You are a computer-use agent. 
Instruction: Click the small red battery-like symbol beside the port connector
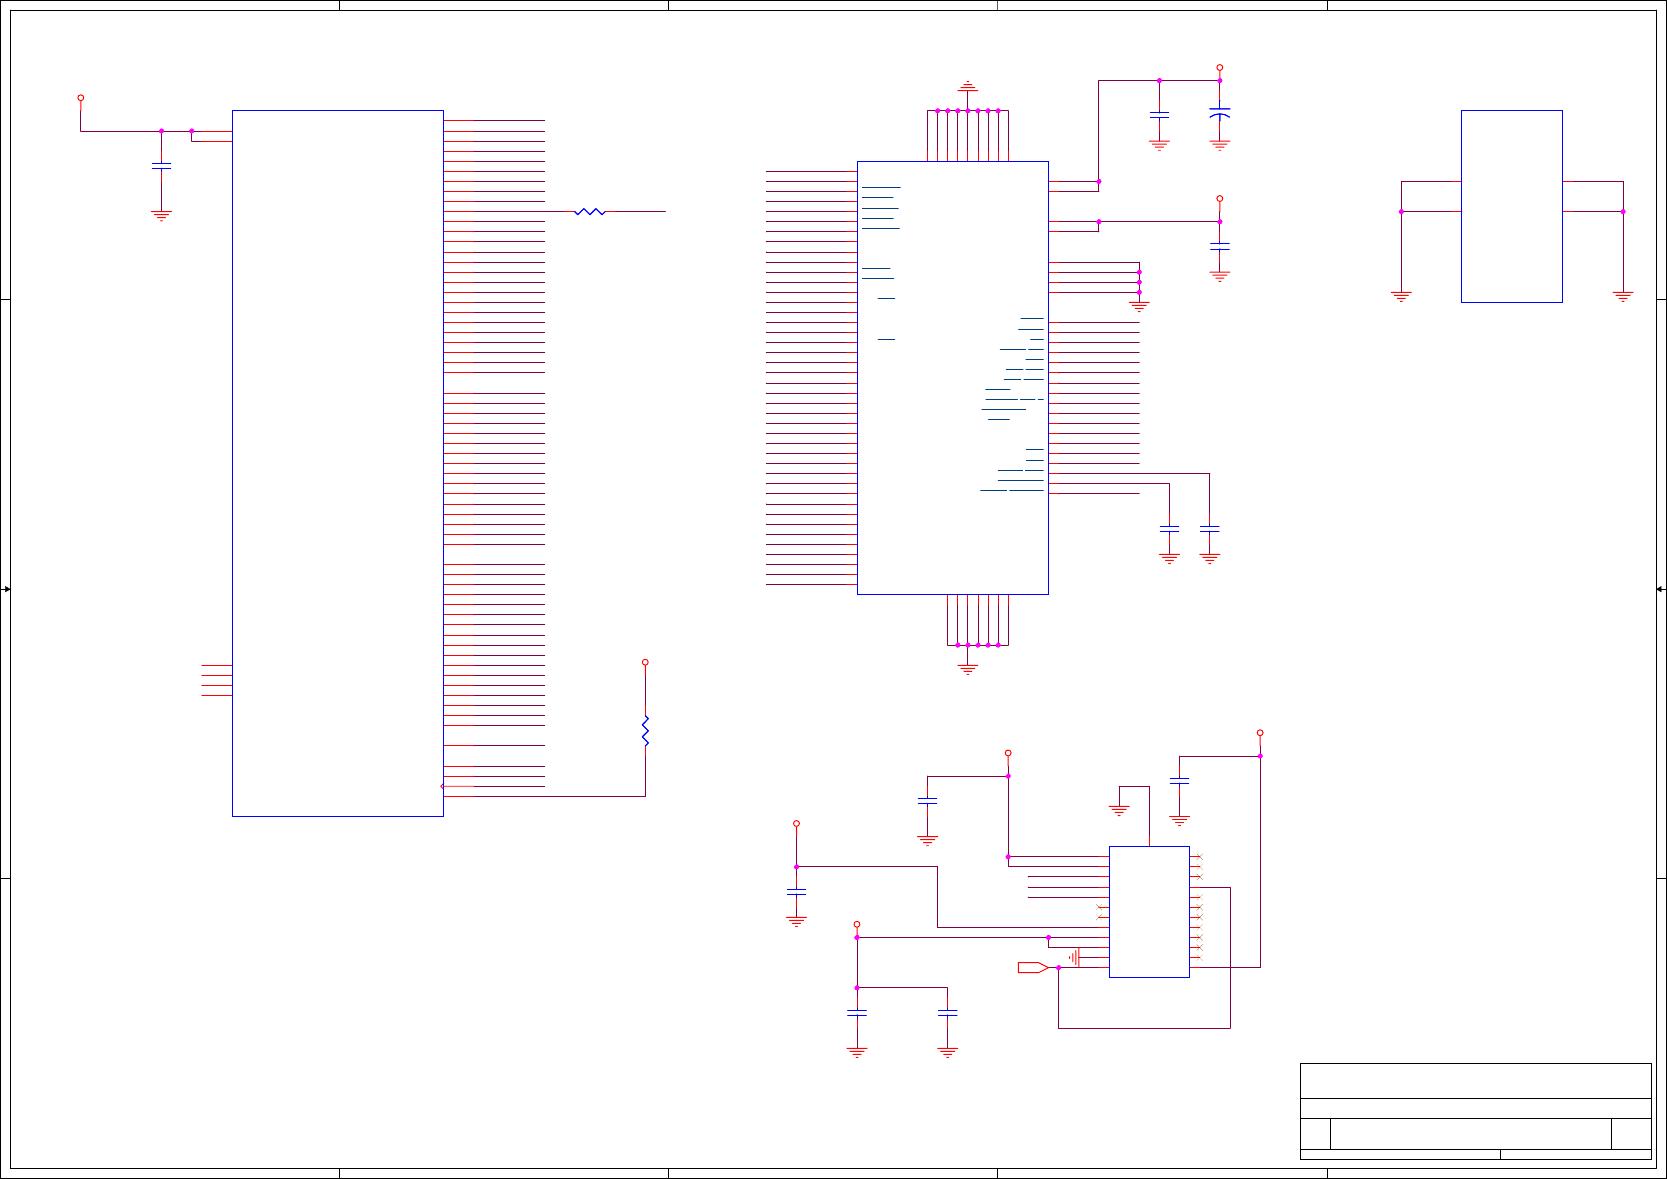coord(1074,958)
